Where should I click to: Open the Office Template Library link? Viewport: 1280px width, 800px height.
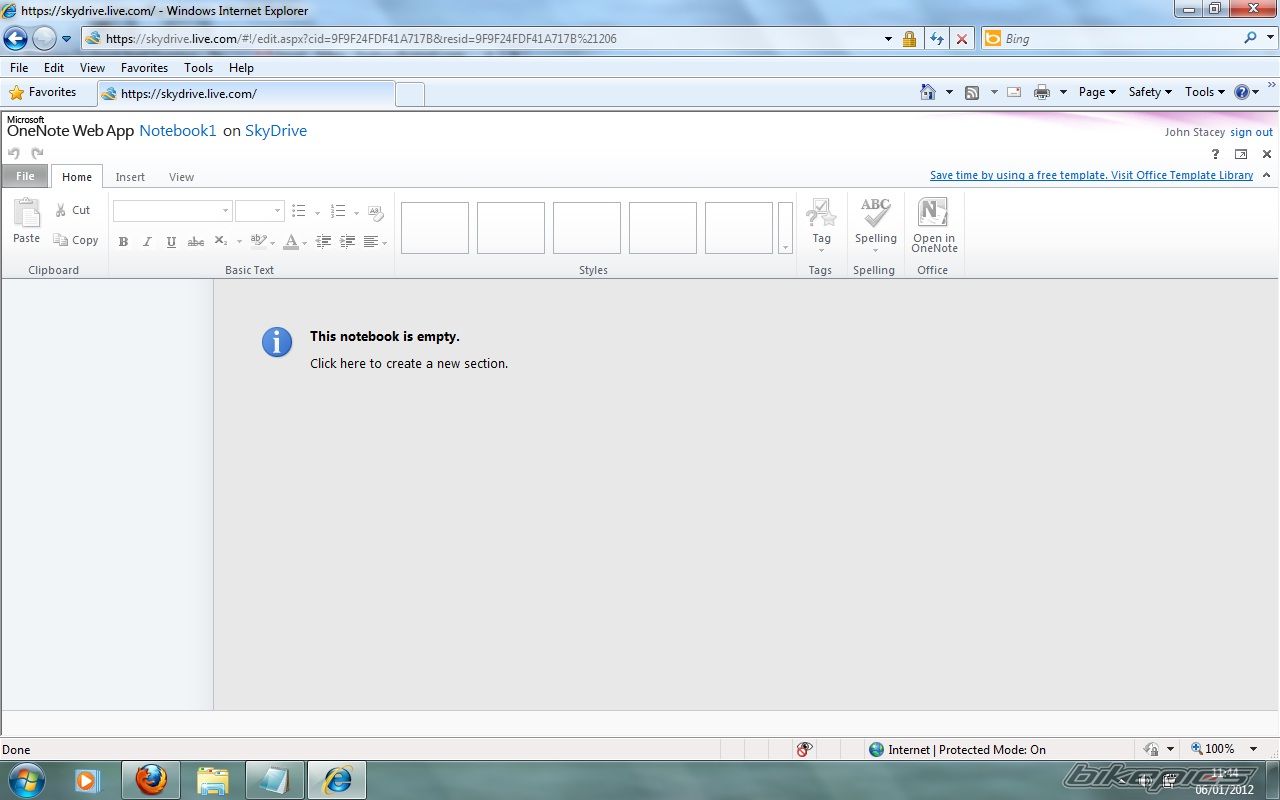pos(1091,175)
